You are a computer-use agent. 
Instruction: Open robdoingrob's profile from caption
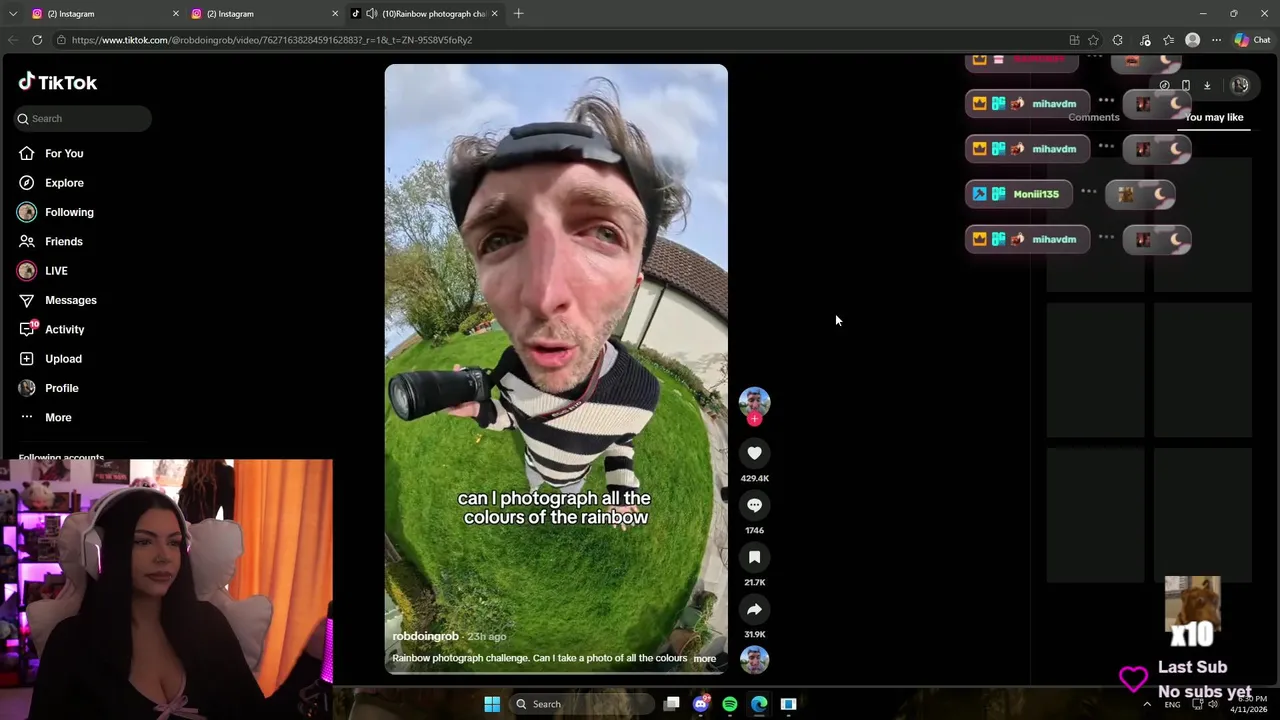[425, 636]
